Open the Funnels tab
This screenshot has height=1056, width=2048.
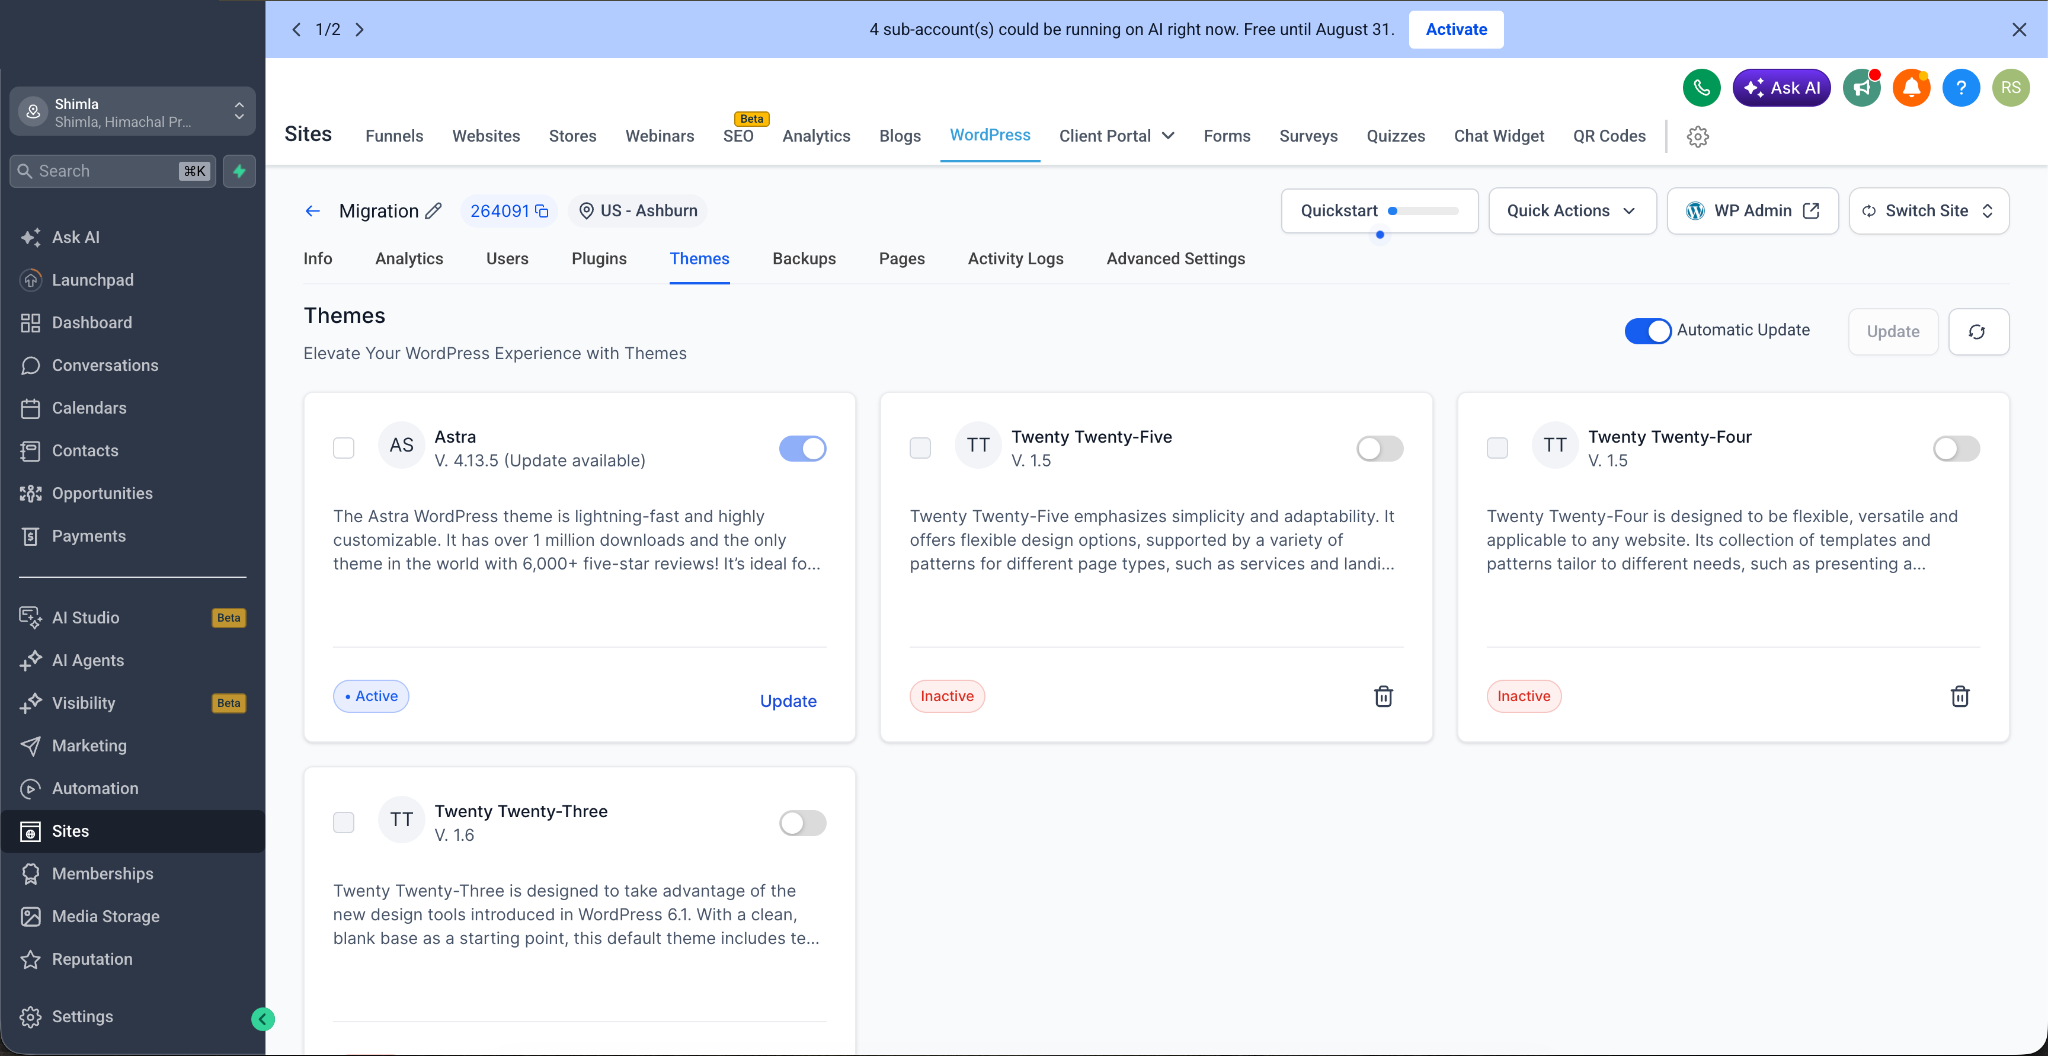(394, 136)
